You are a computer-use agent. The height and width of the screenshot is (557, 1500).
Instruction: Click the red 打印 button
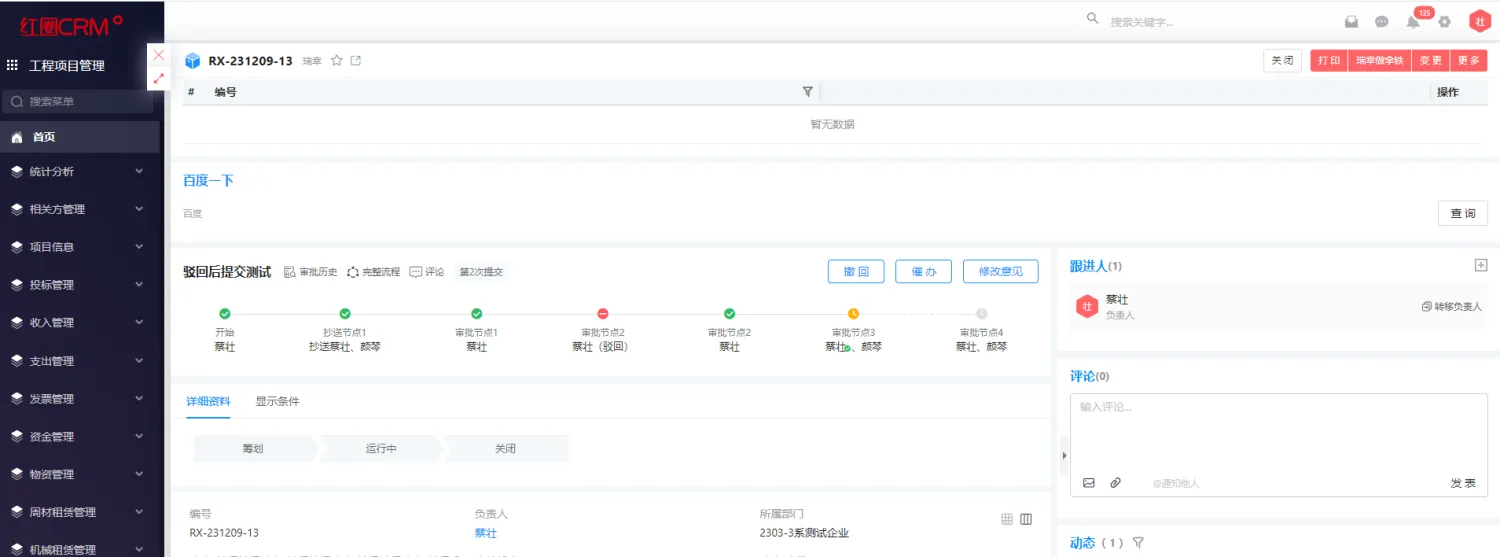(x=1328, y=61)
